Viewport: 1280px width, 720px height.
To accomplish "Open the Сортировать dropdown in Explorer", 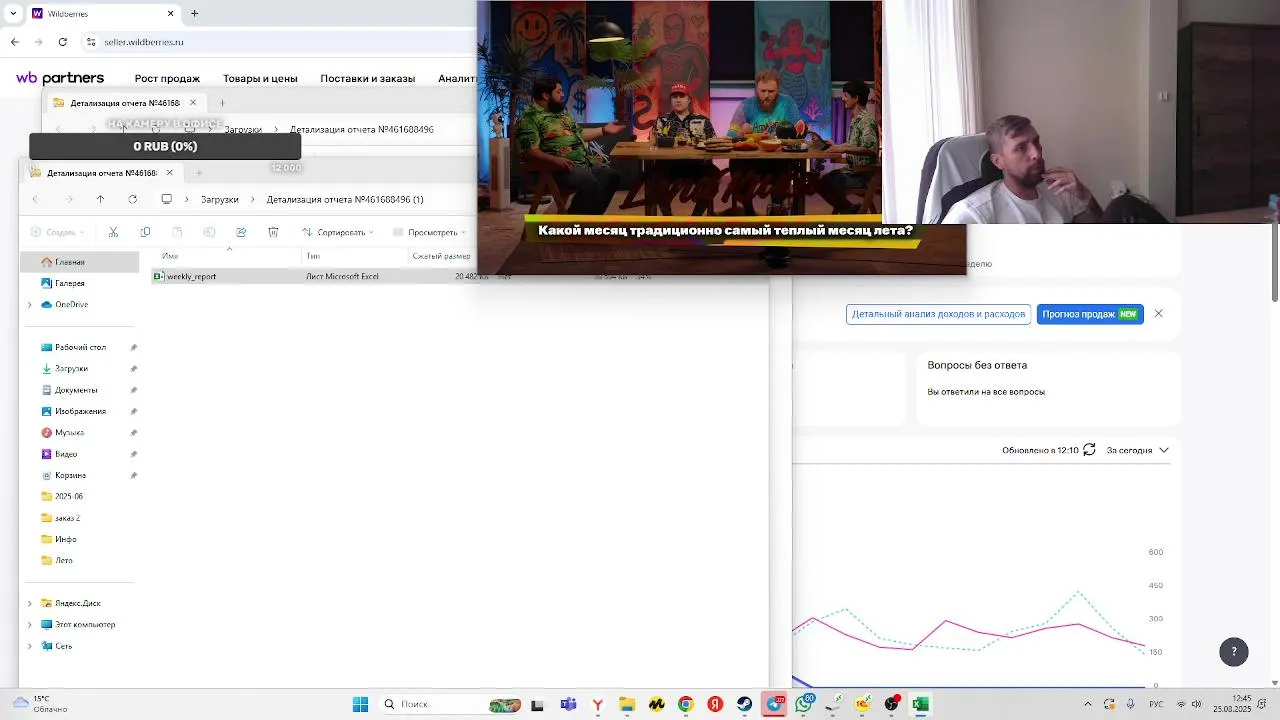I will click(x=338, y=232).
